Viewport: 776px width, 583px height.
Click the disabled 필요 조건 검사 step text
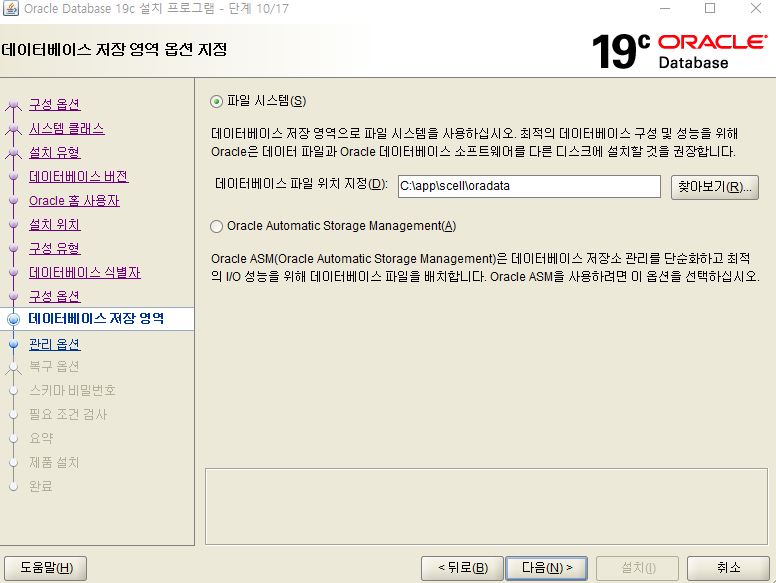point(68,414)
